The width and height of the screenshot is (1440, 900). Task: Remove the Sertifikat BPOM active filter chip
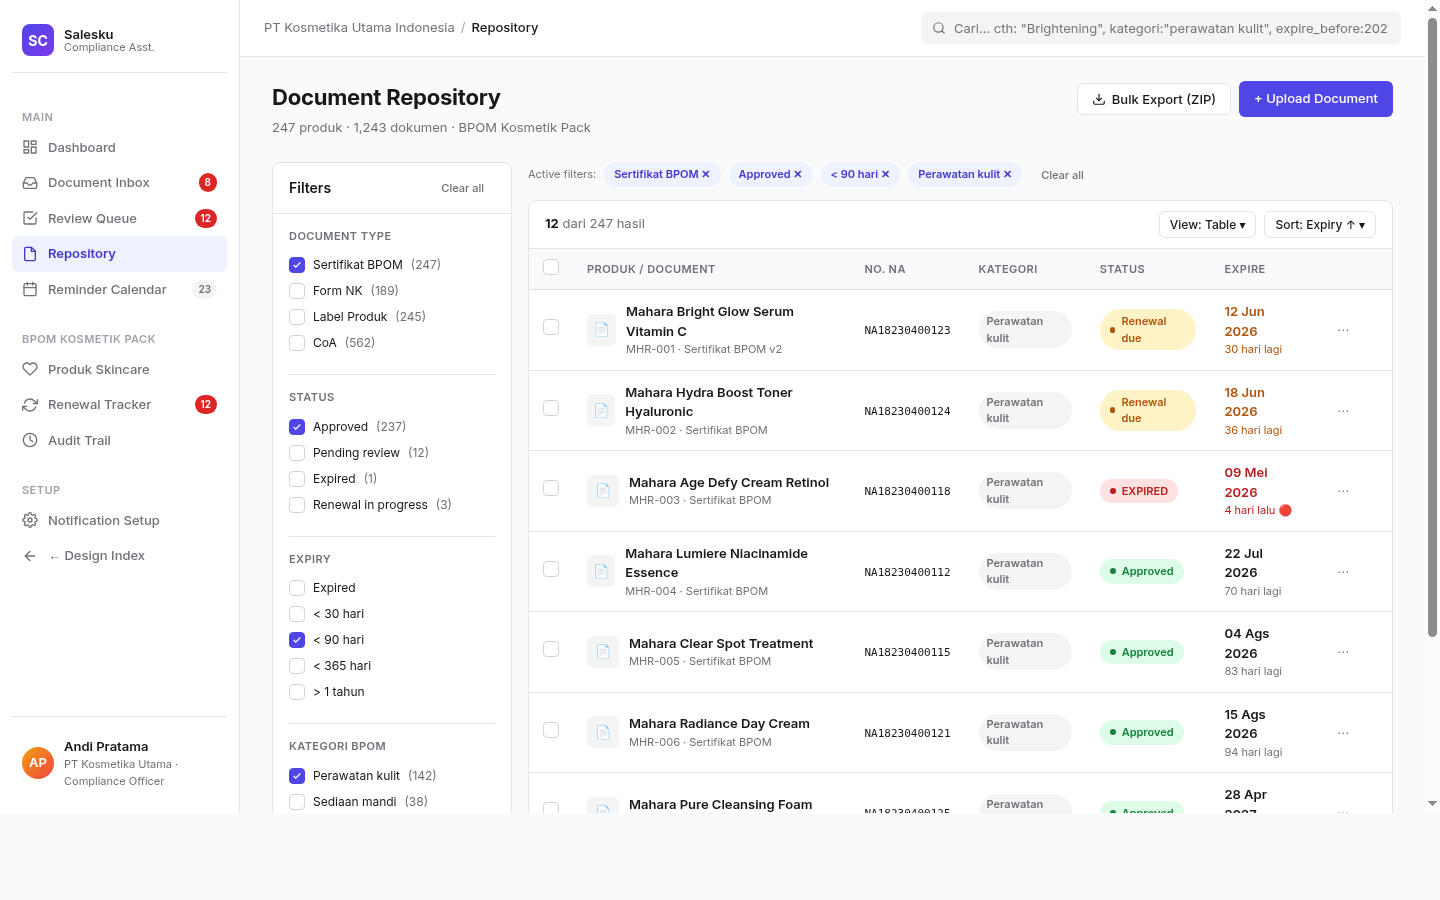(705, 174)
